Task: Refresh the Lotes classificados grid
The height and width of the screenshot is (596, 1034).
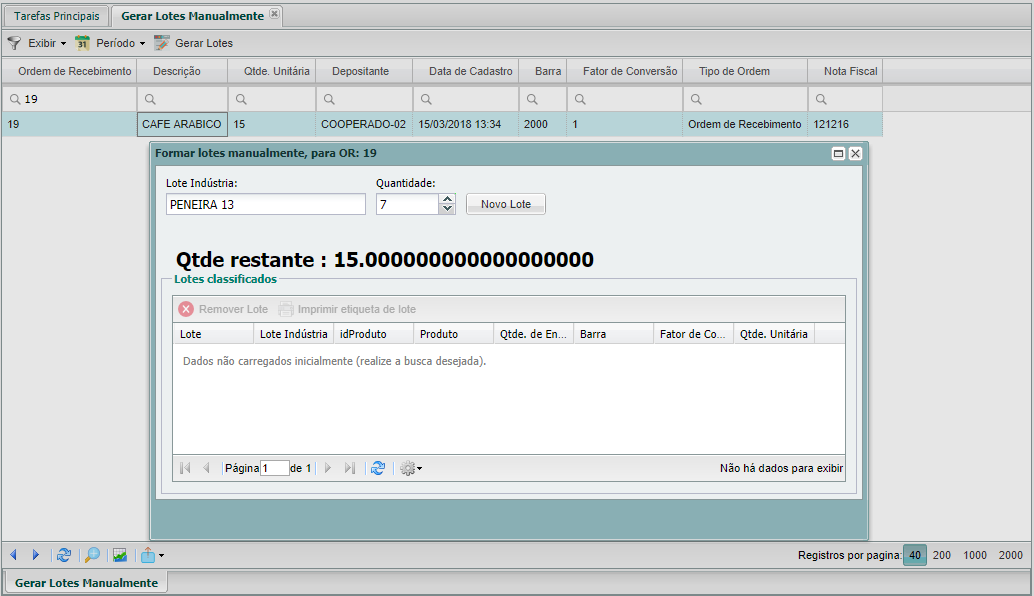Action: point(378,468)
